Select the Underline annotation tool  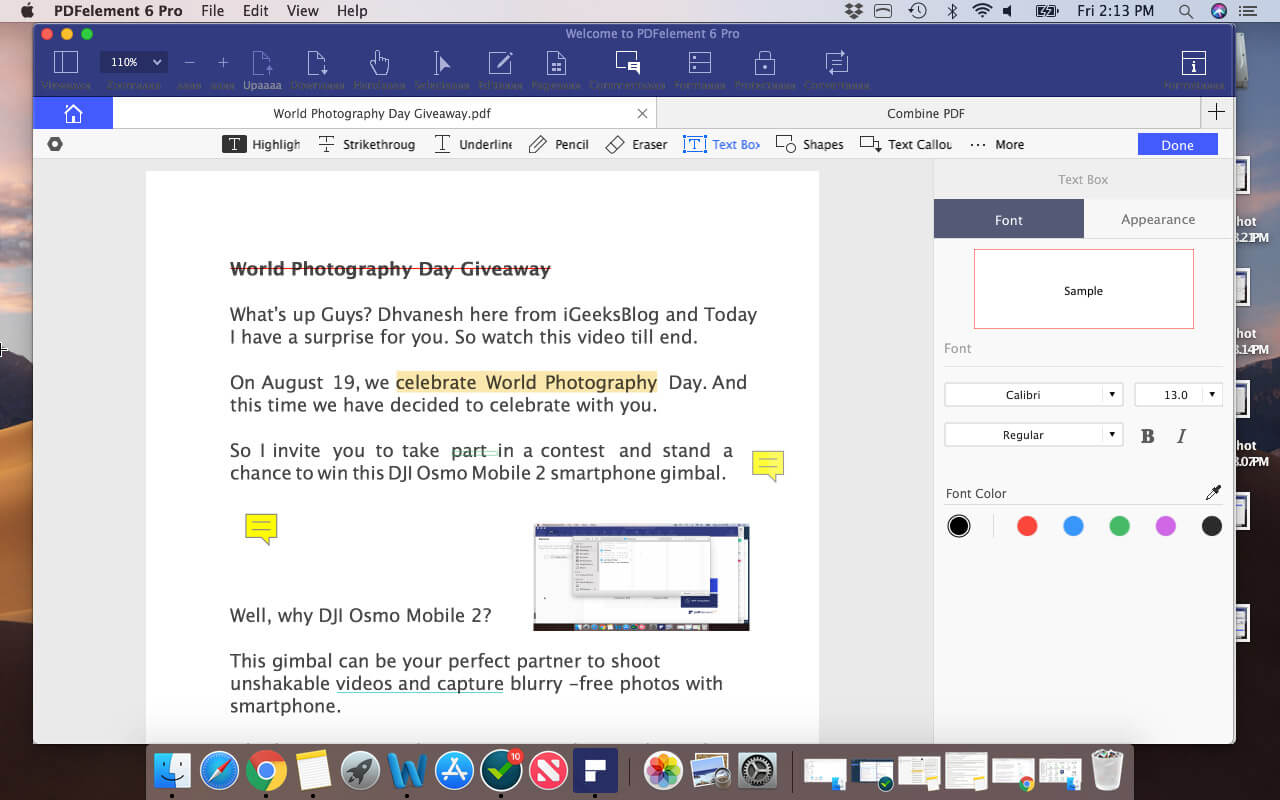point(473,144)
